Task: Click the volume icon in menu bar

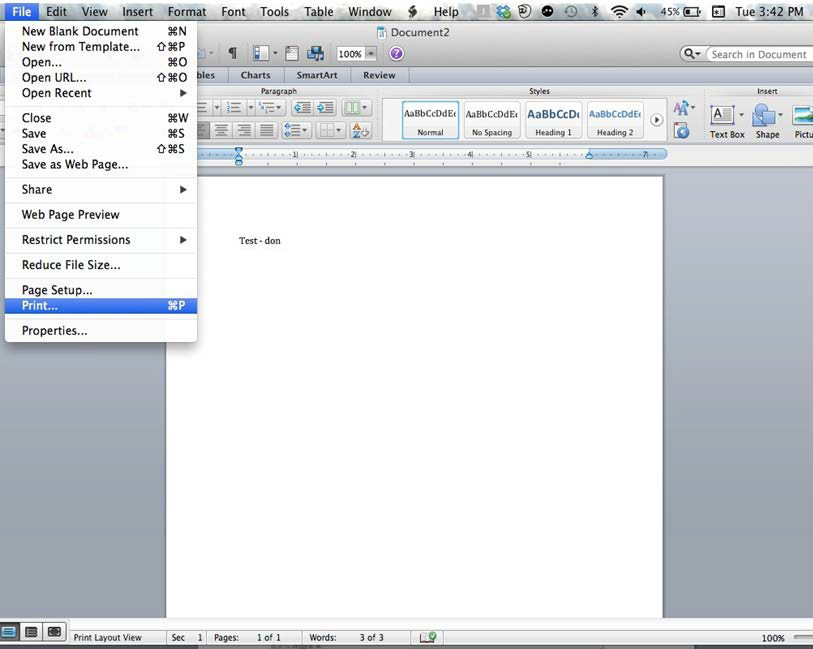Action: pos(641,11)
